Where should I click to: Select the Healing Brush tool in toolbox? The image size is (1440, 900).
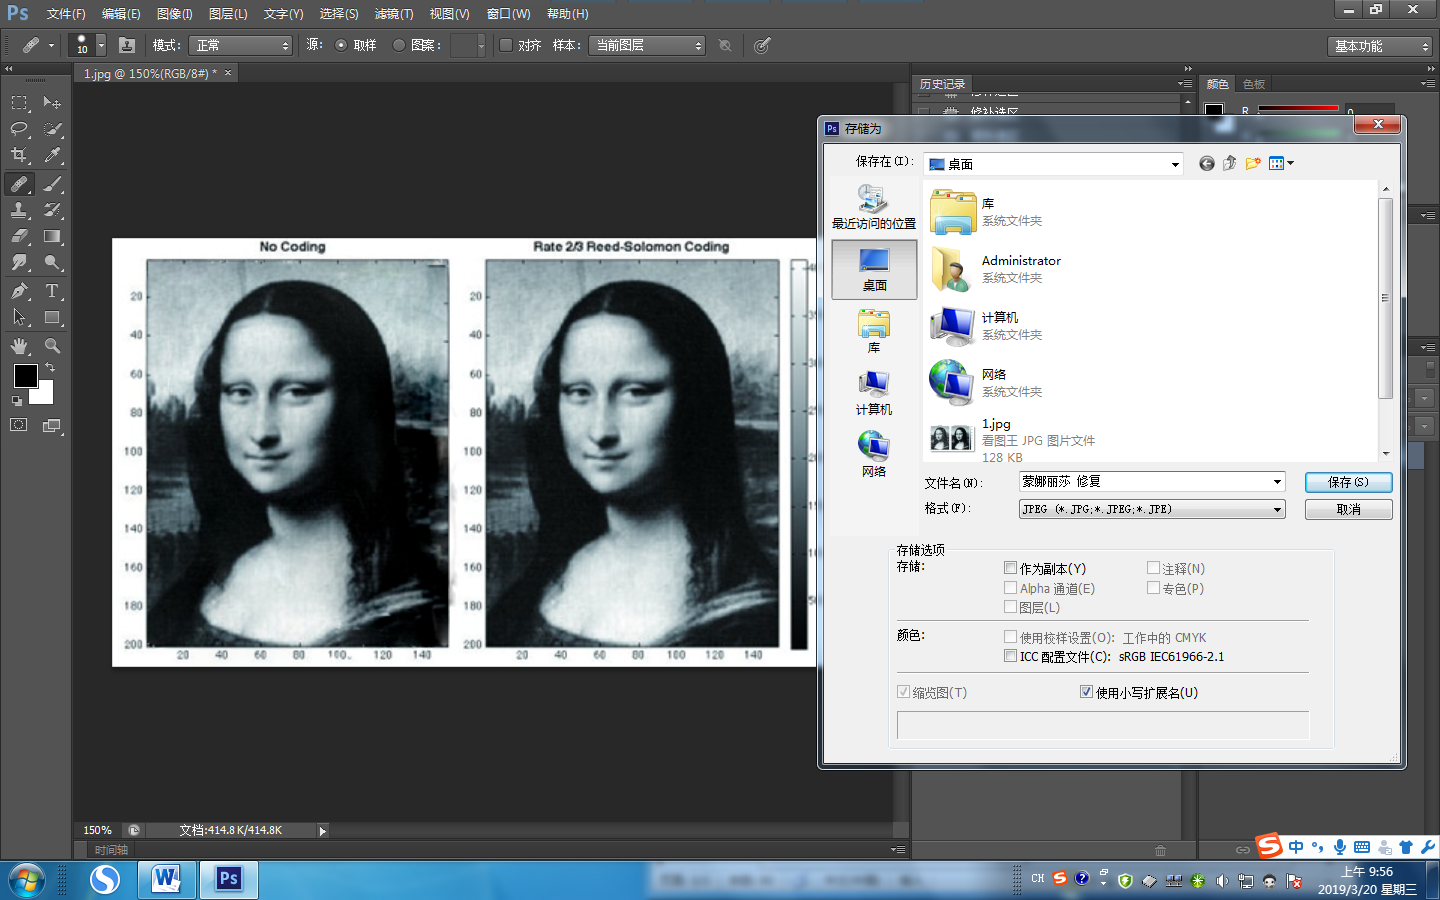click(x=19, y=184)
